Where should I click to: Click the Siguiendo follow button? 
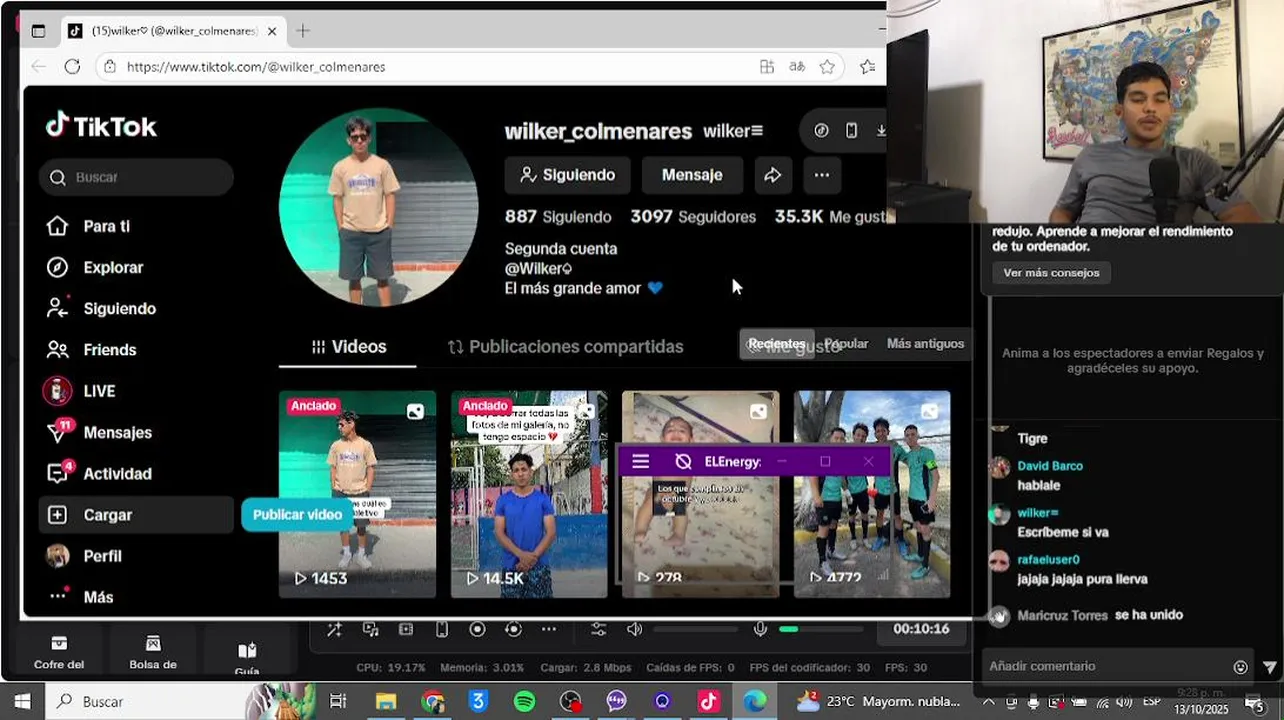[567, 175]
